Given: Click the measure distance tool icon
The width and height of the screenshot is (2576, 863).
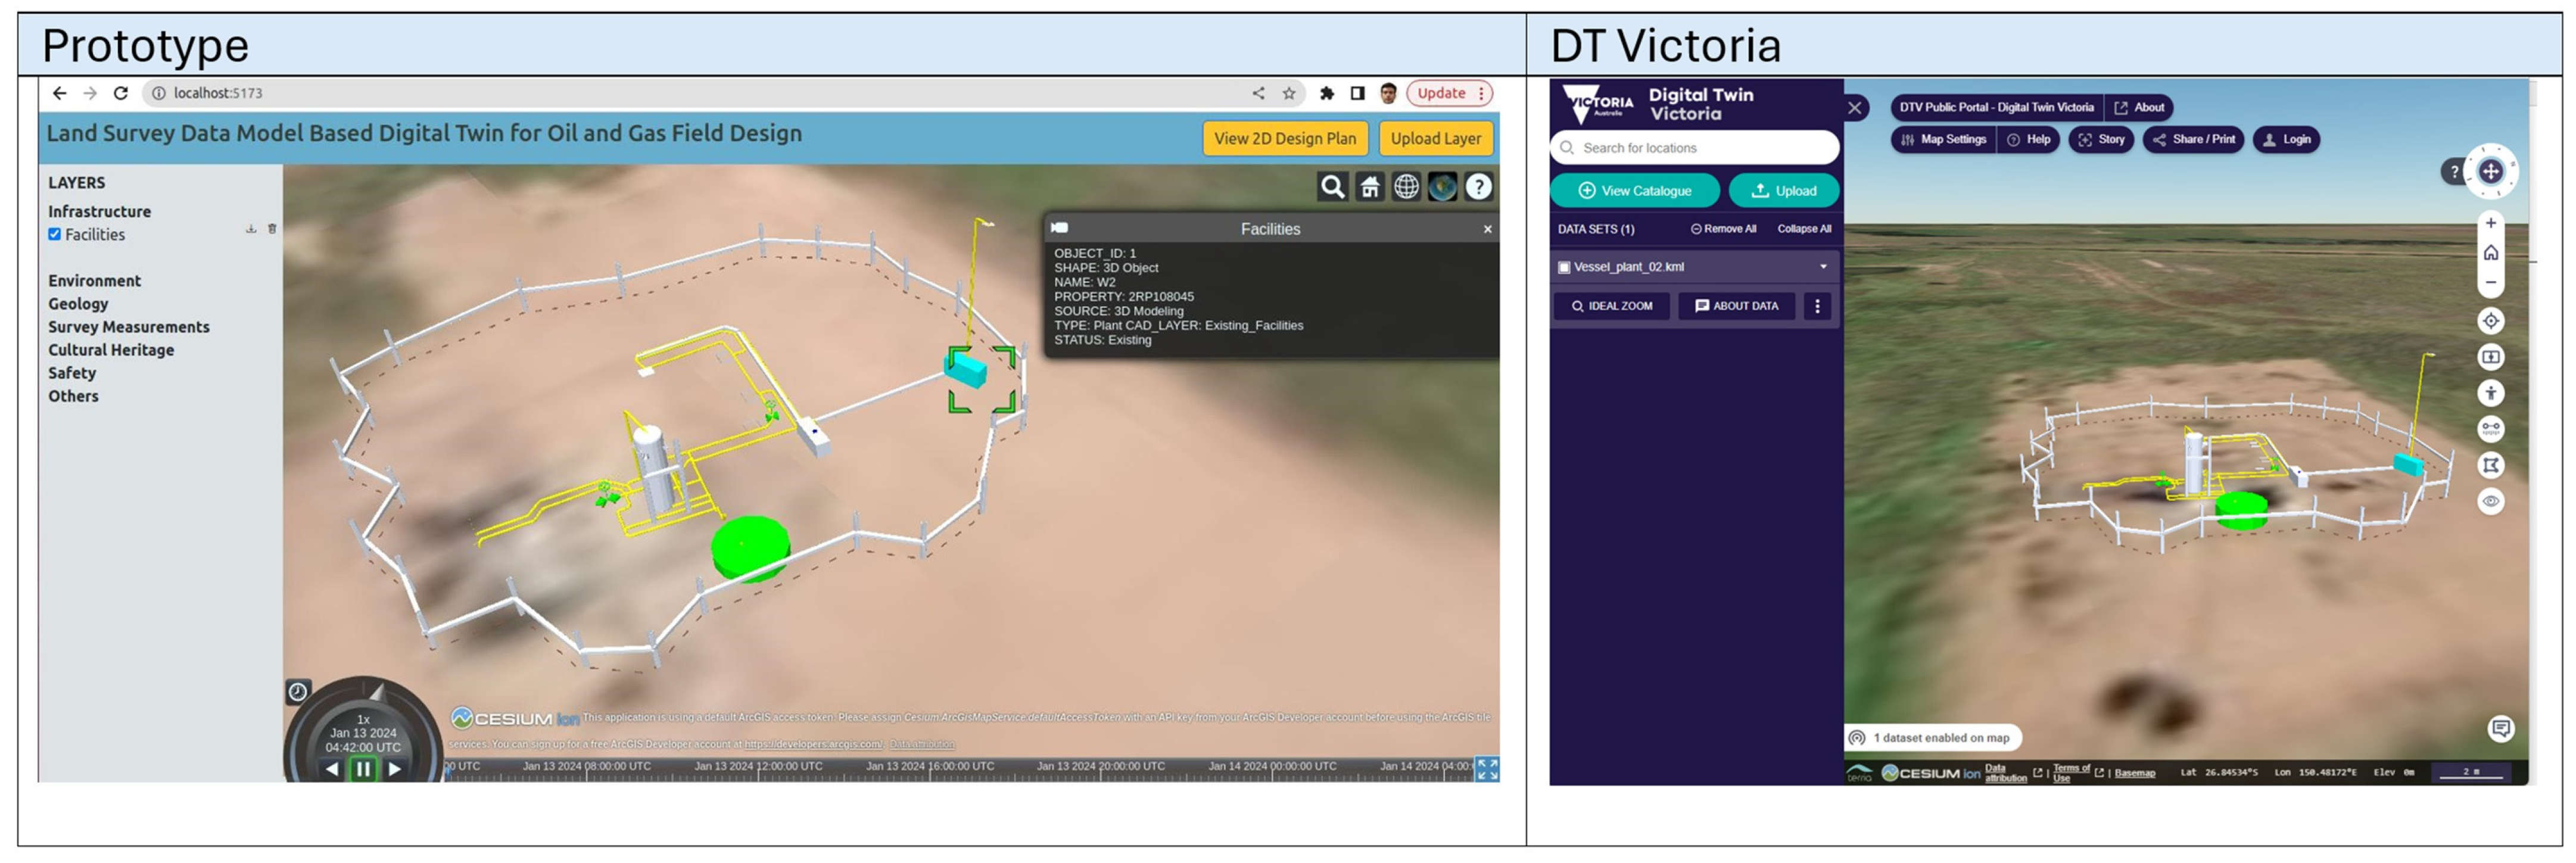Looking at the screenshot, I should coord(2490,429).
